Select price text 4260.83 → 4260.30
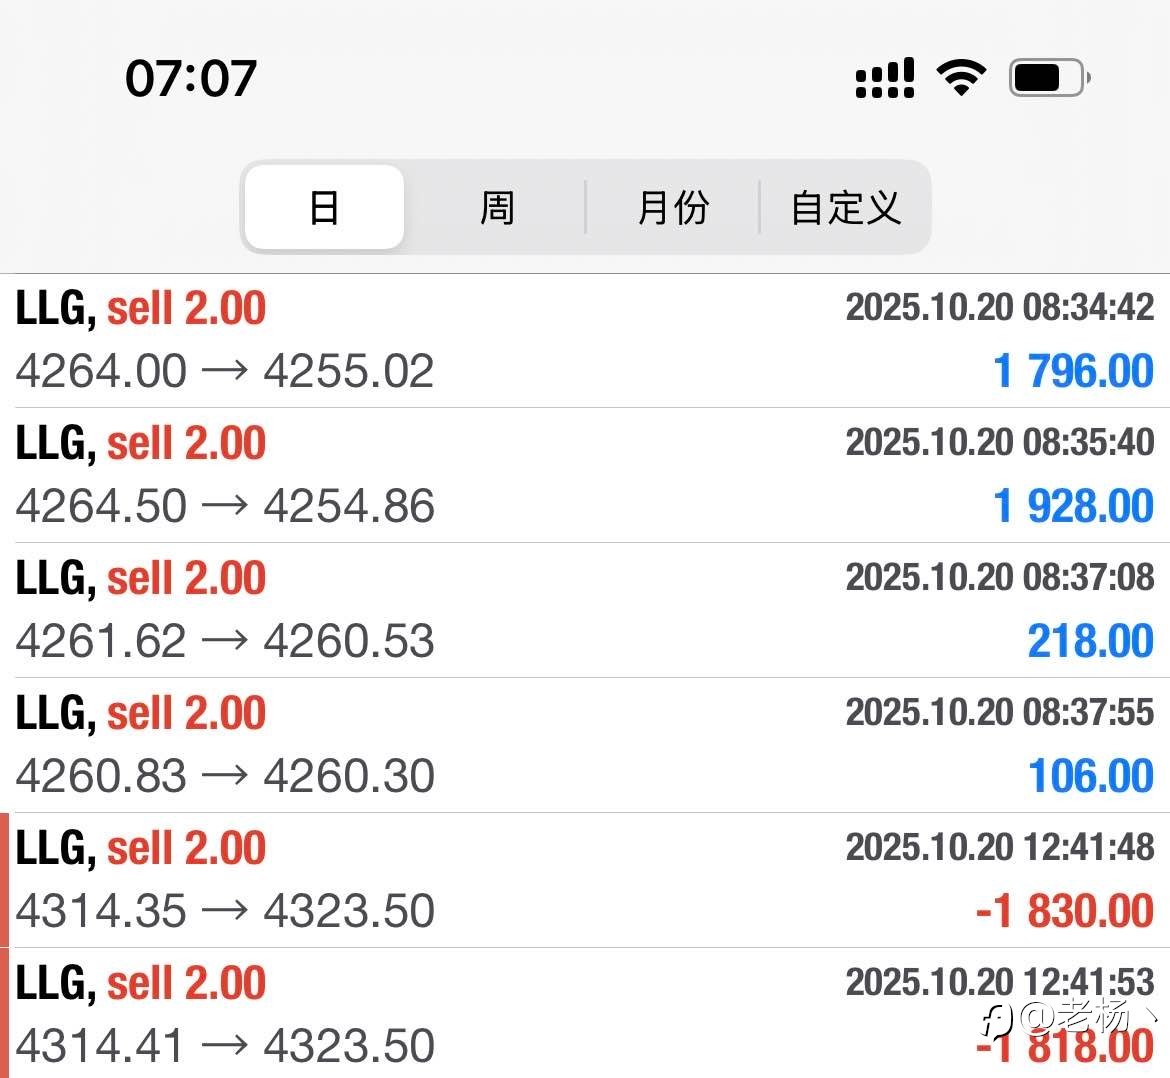1170x1078 pixels. pyautogui.click(x=225, y=776)
